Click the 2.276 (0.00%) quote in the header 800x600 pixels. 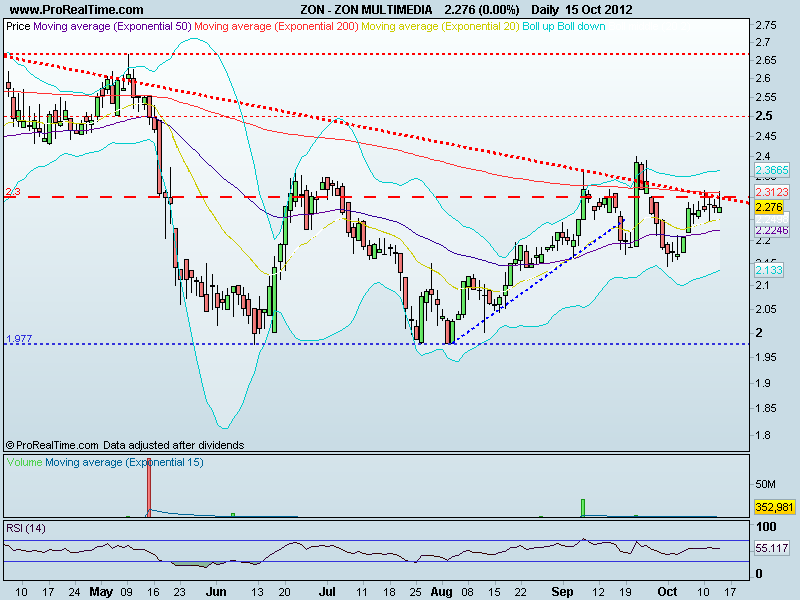click(482, 10)
